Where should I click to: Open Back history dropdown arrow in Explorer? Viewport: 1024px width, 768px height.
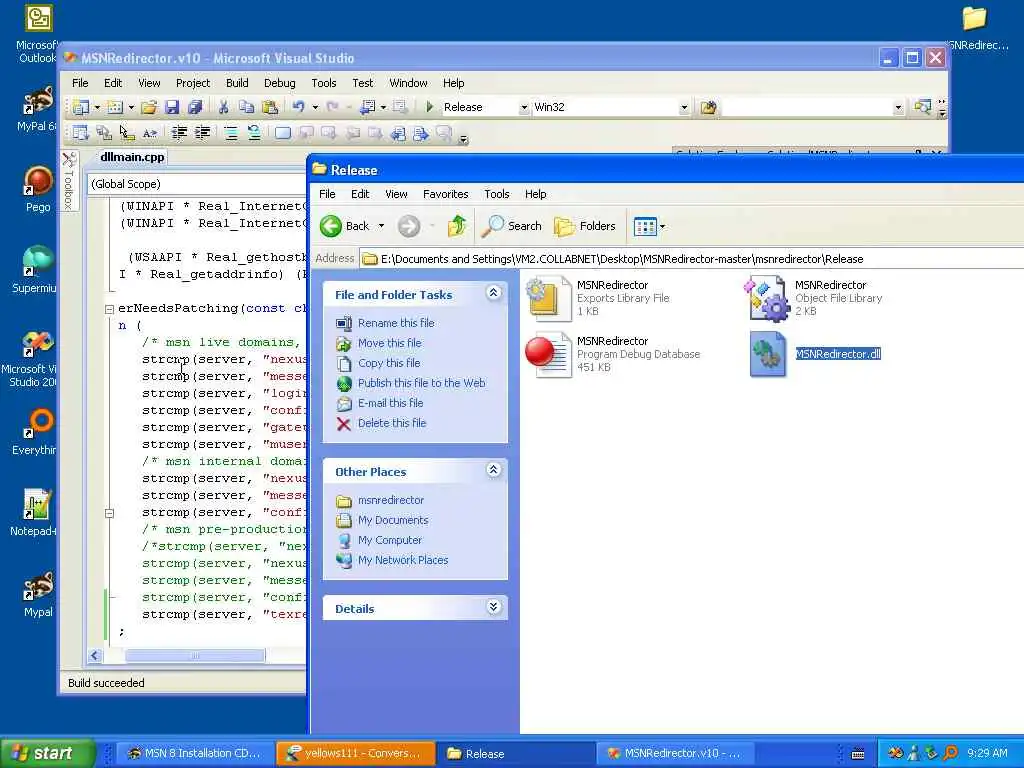click(x=381, y=226)
